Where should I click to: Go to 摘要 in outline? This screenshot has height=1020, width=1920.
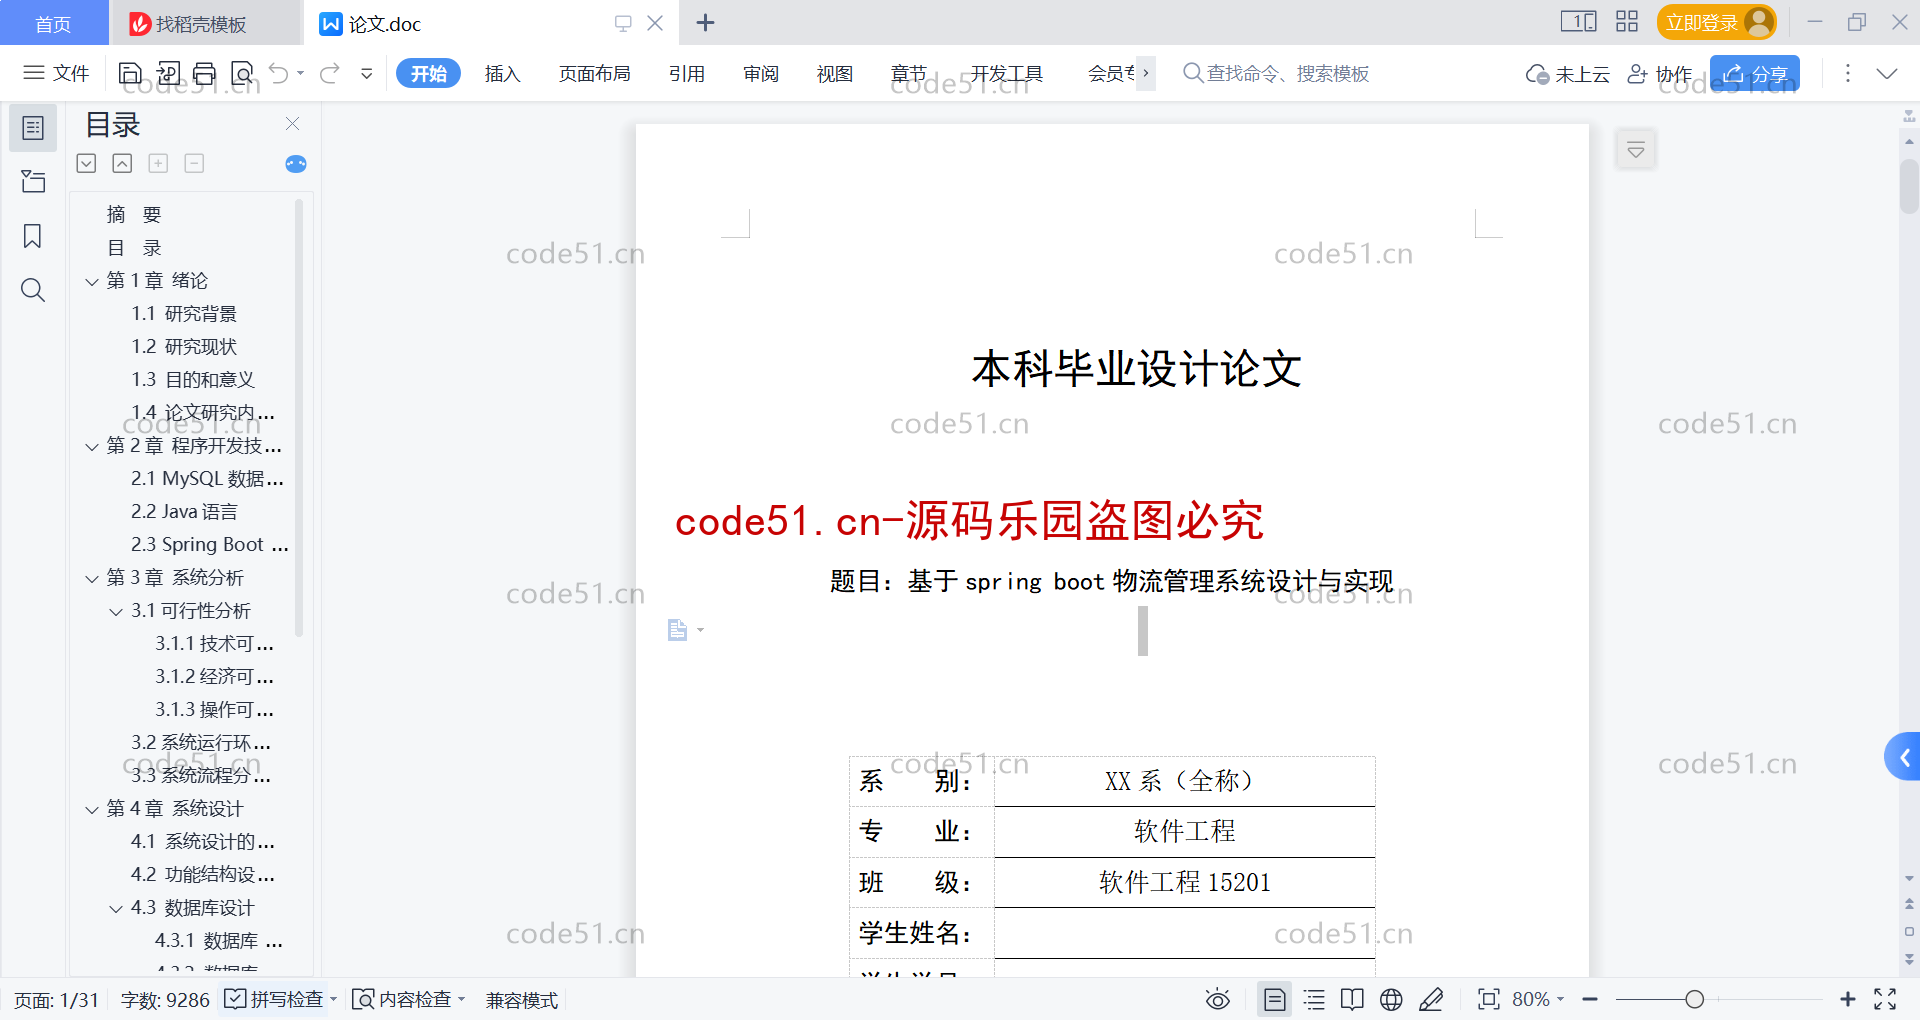pyautogui.click(x=134, y=214)
